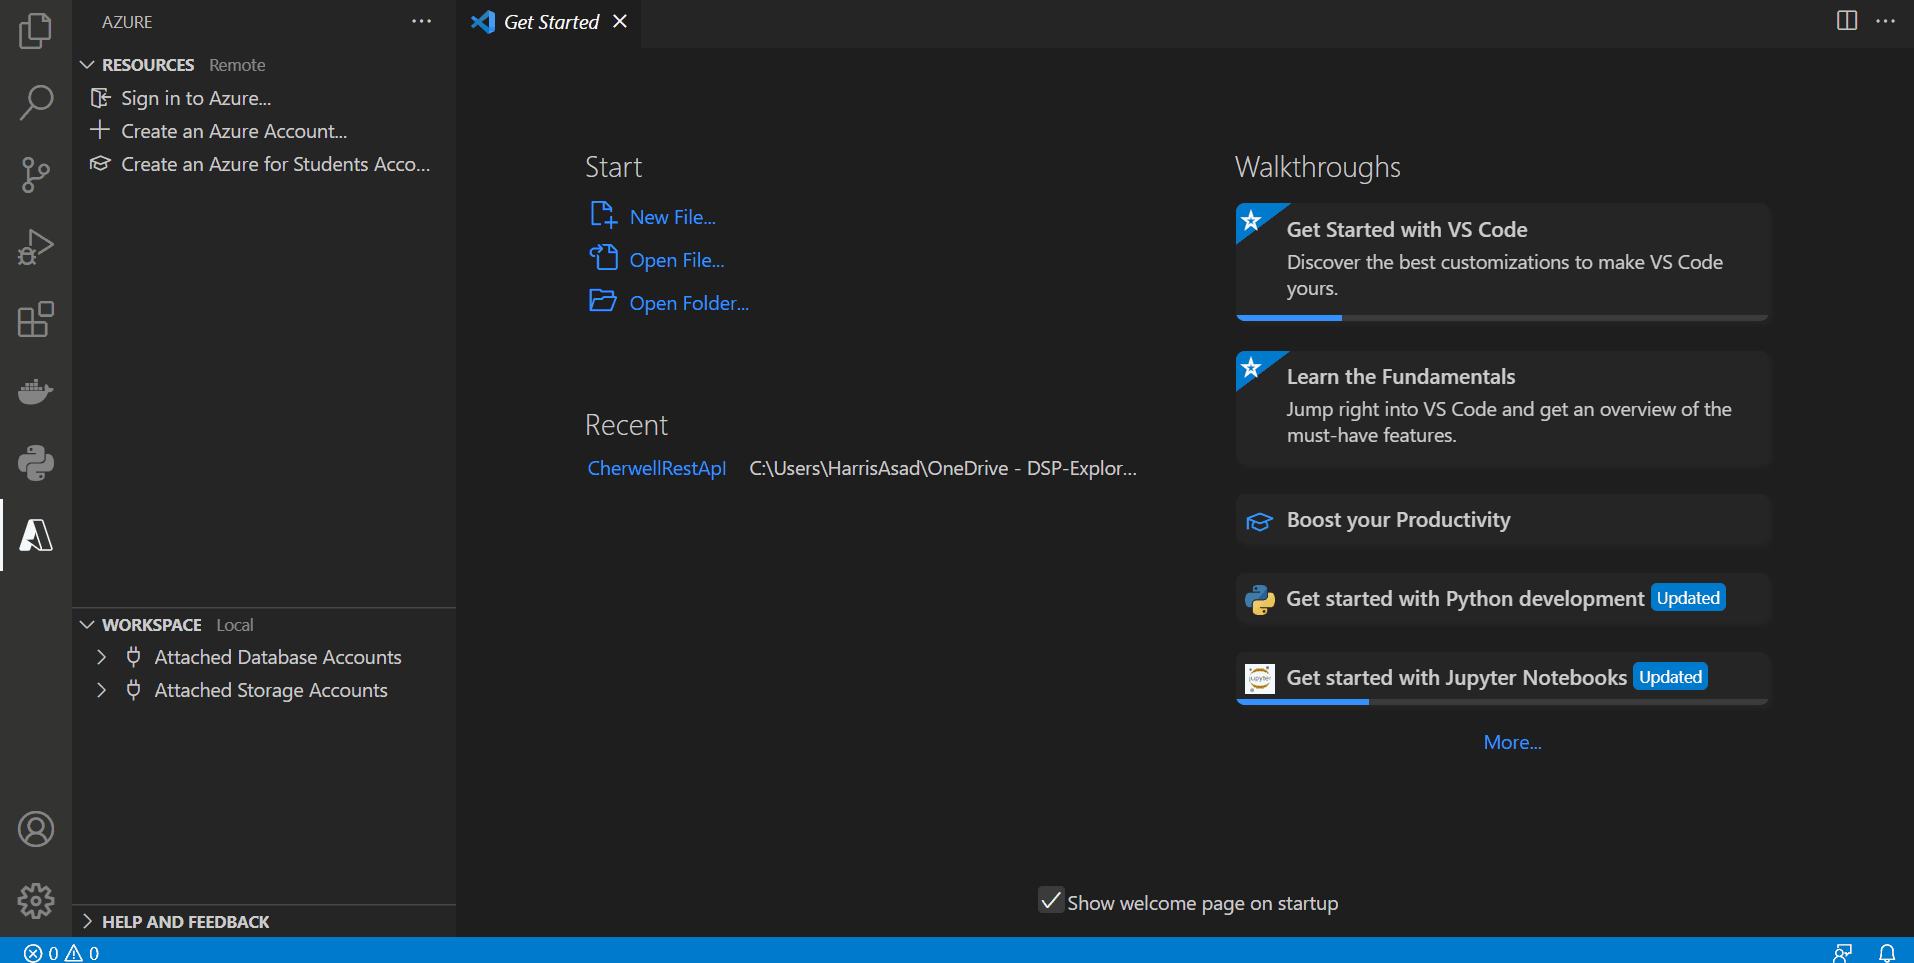
Task: Click the feedback icon in status bar
Action: click(1842, 953)
